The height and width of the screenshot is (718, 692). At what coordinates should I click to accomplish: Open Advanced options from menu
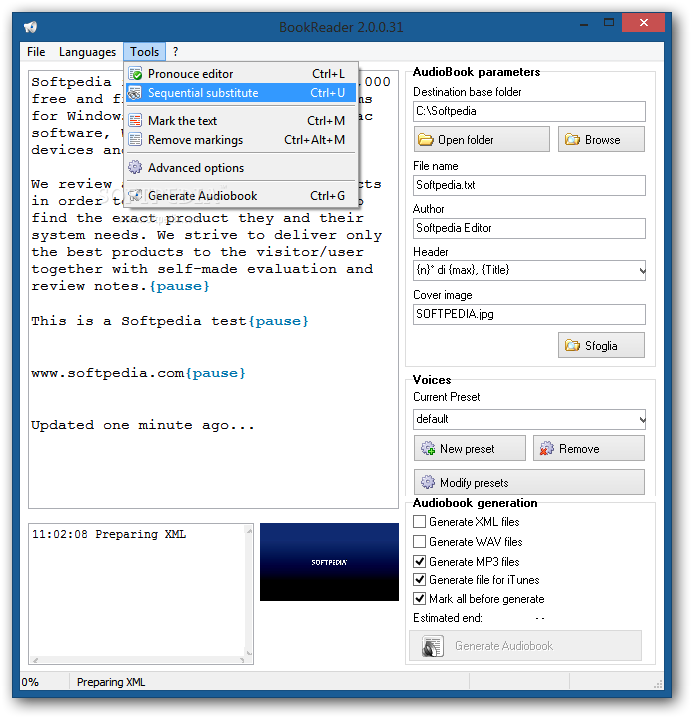tap(241, 168)
